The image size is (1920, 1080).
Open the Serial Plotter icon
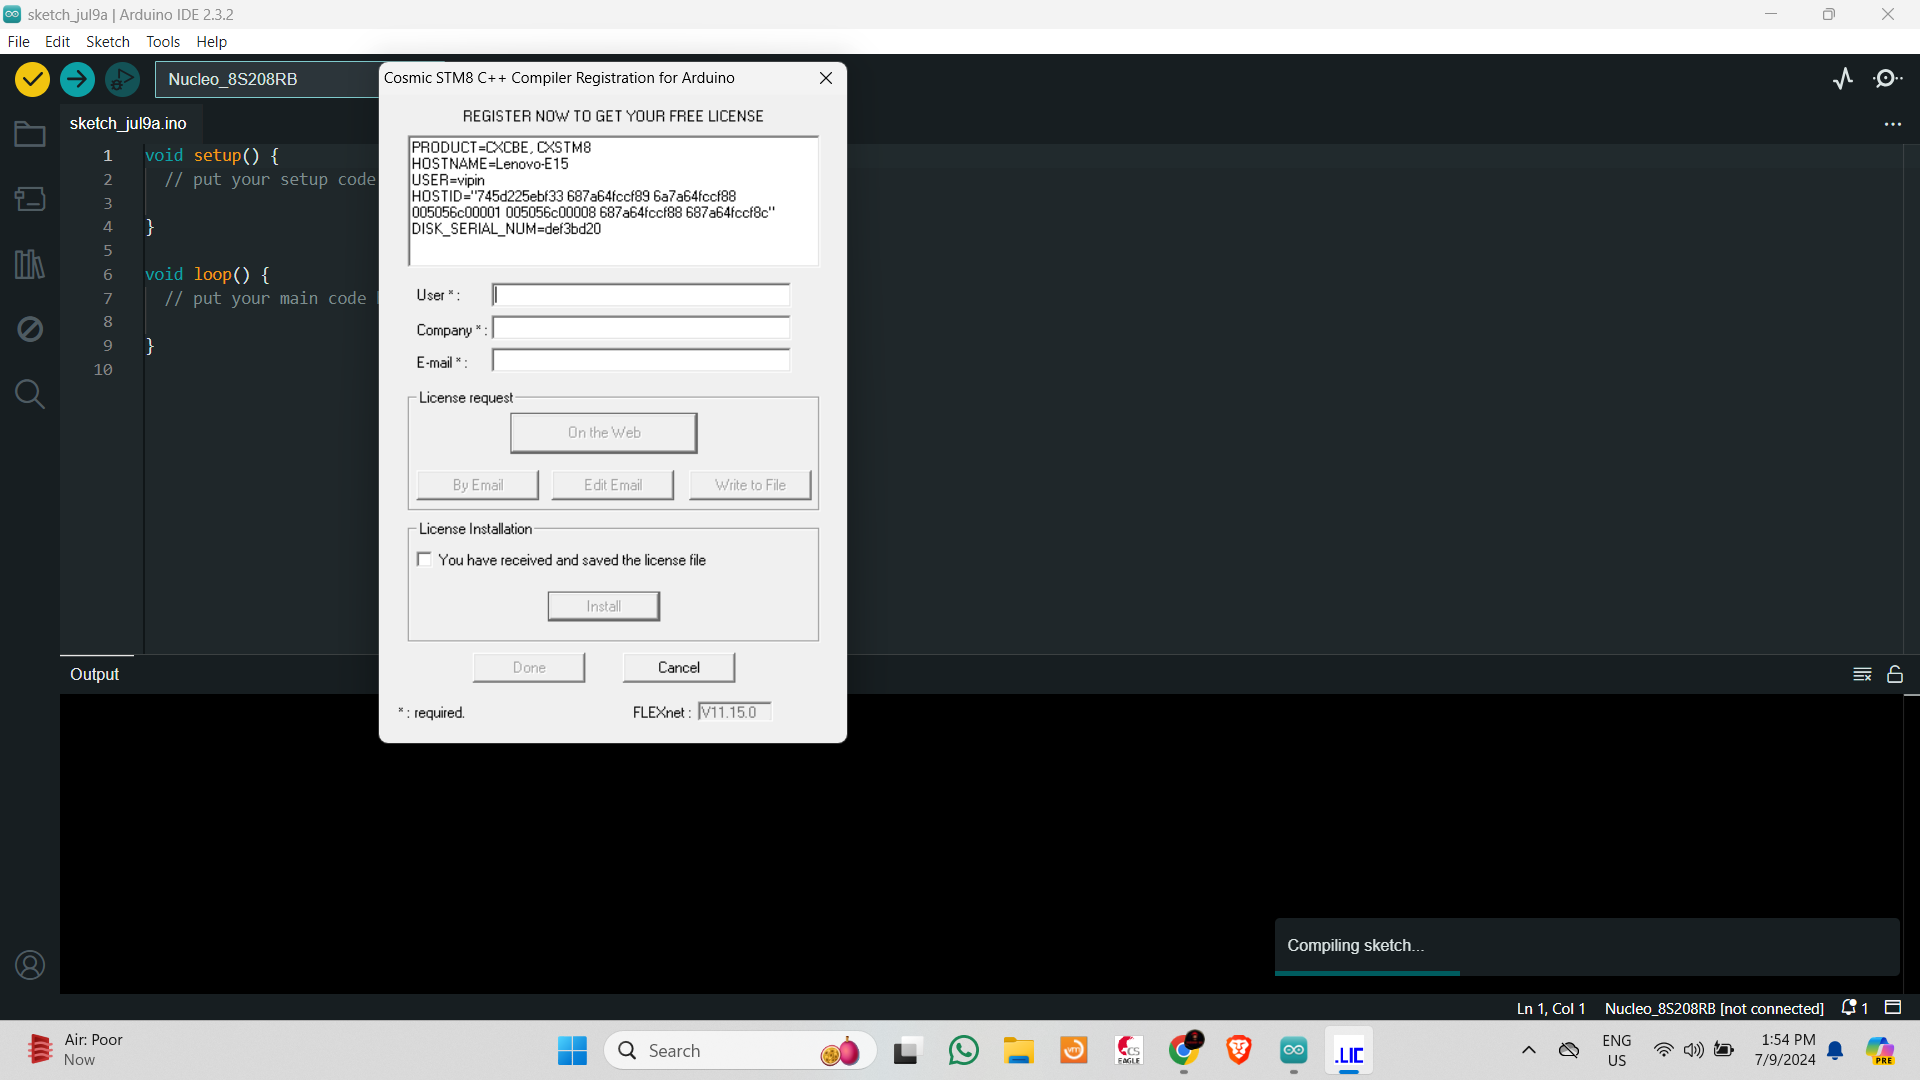click(1843, 78)
